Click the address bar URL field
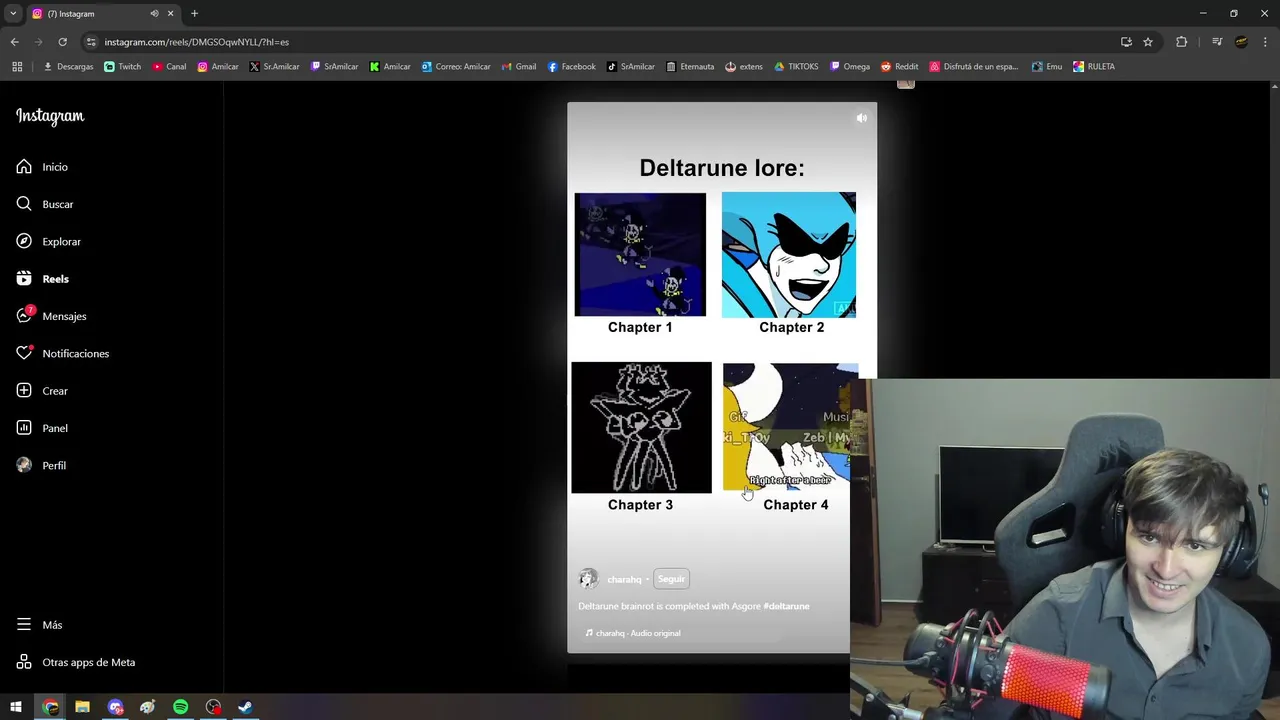This screenshot has width=1280, height=720. [600, 42]
